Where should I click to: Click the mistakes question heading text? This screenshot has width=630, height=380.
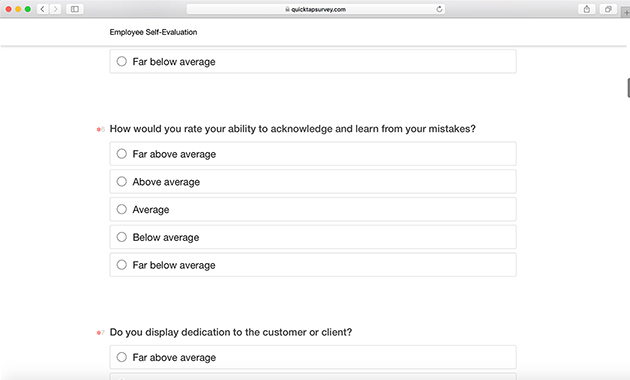click(x=292, y=129)
